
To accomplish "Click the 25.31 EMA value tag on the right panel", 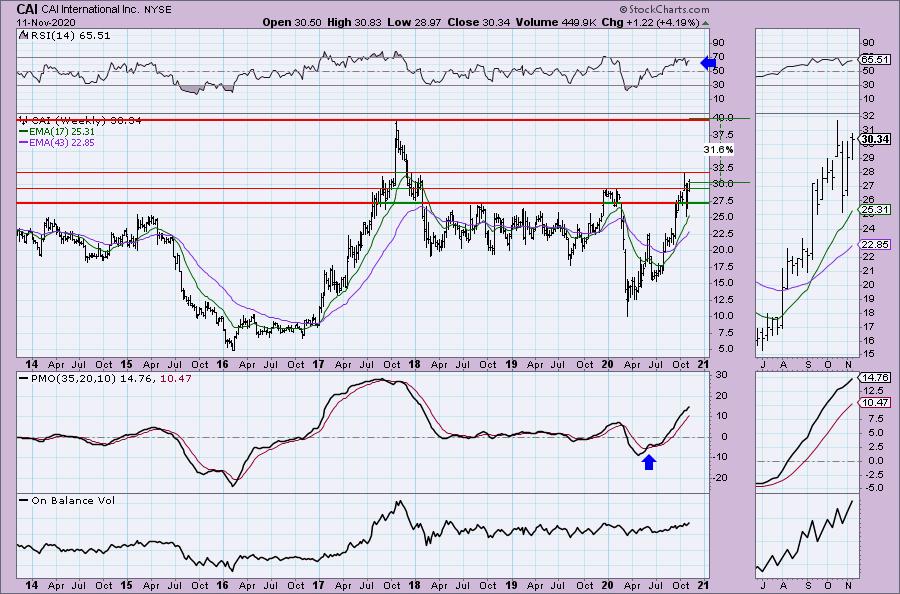I will point(875,210).
